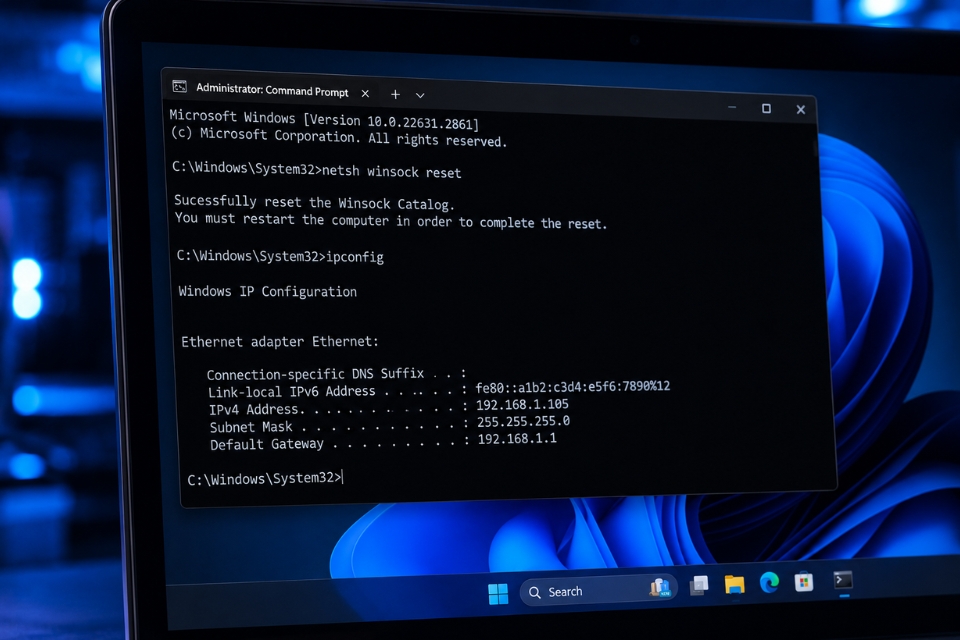This screenshot has height=640, width=960.
Task: Expand the new tab profile dropdown chevron
Action: pos(420,96)
